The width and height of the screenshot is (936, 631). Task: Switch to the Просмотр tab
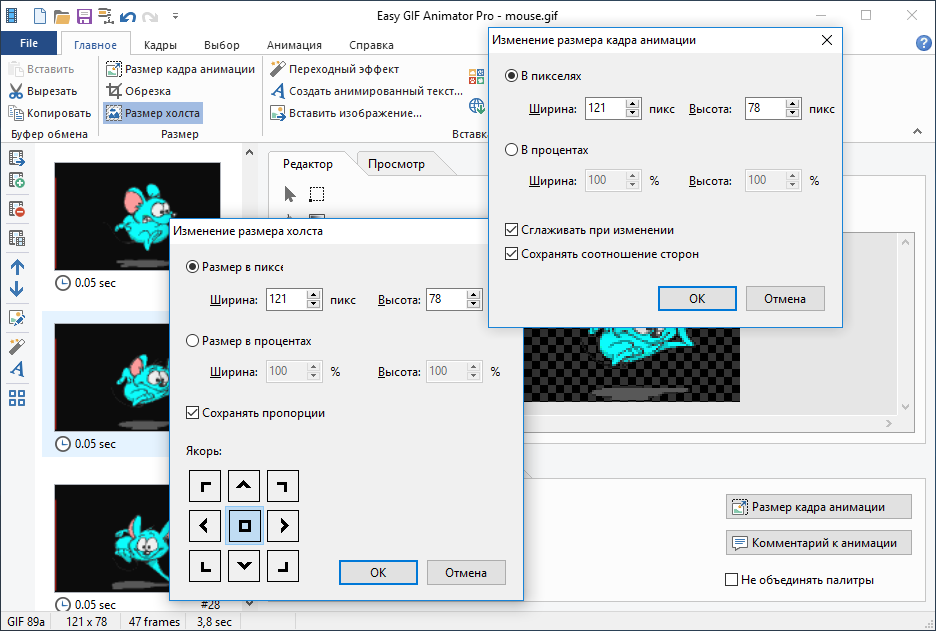coord(396,164)
